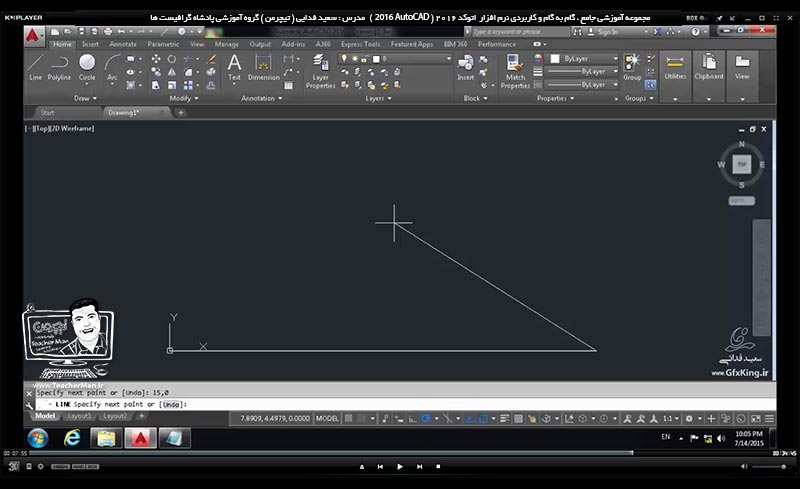Screen dimensions: 800x489
Task: Switch to the Annotate ribbon tab
Action: click(x=123, y=44)
